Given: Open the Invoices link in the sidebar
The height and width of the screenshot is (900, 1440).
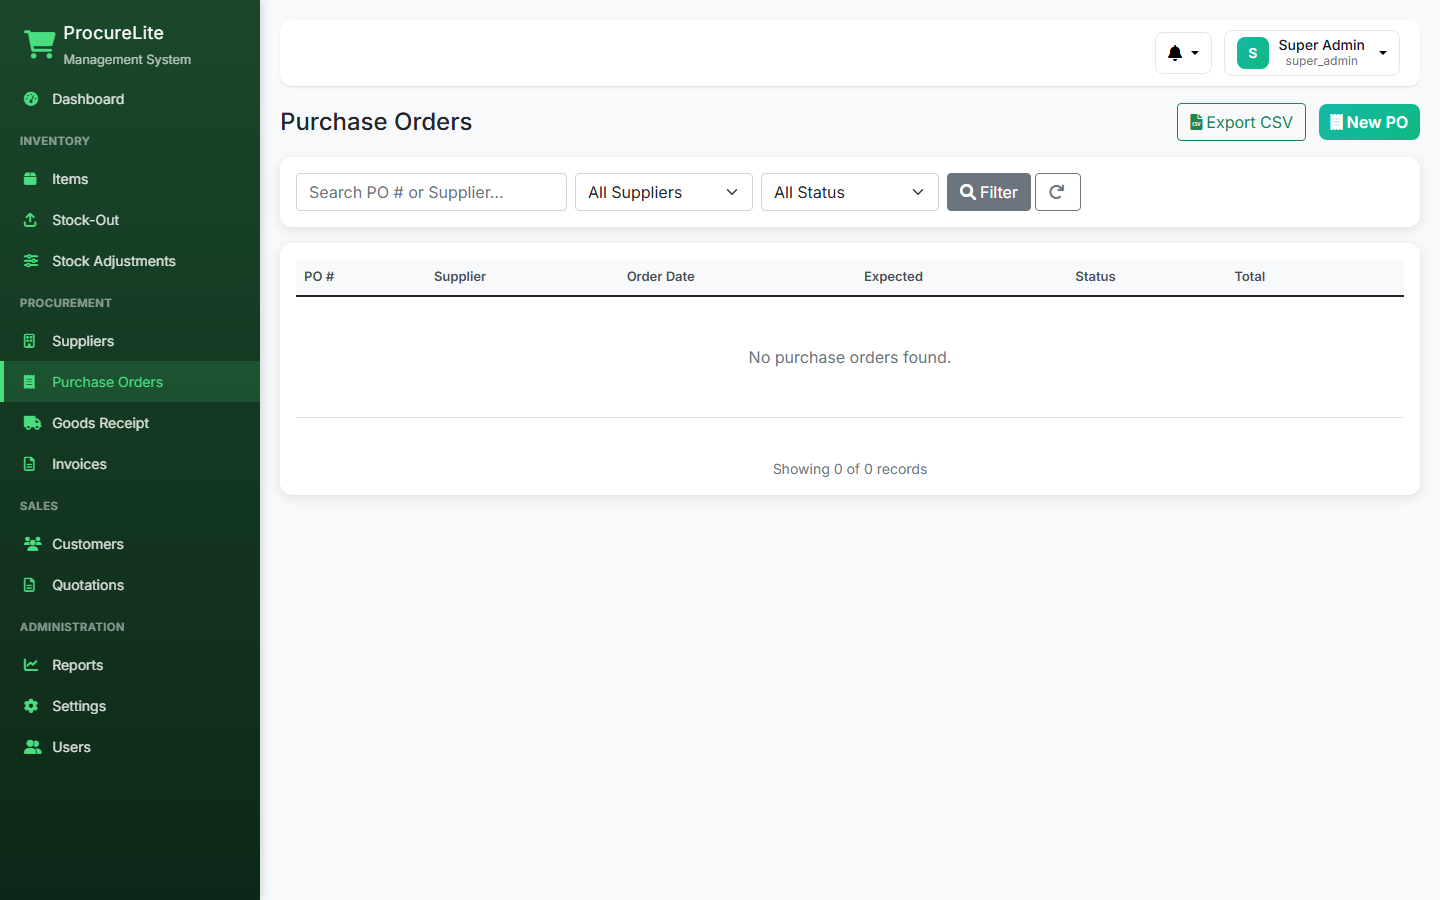Looking at the screenshot, I should [x=130, y=464].
